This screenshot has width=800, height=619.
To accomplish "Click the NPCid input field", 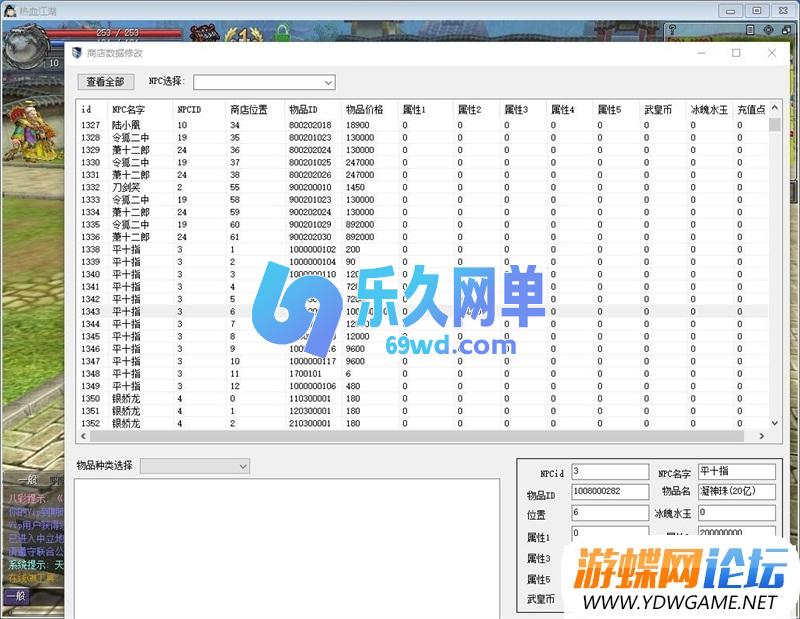I will [610, 472].
